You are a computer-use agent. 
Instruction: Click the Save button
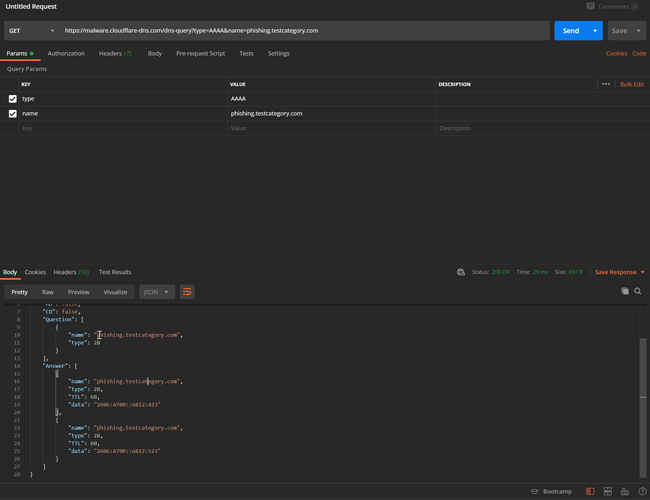click(620, 31)
